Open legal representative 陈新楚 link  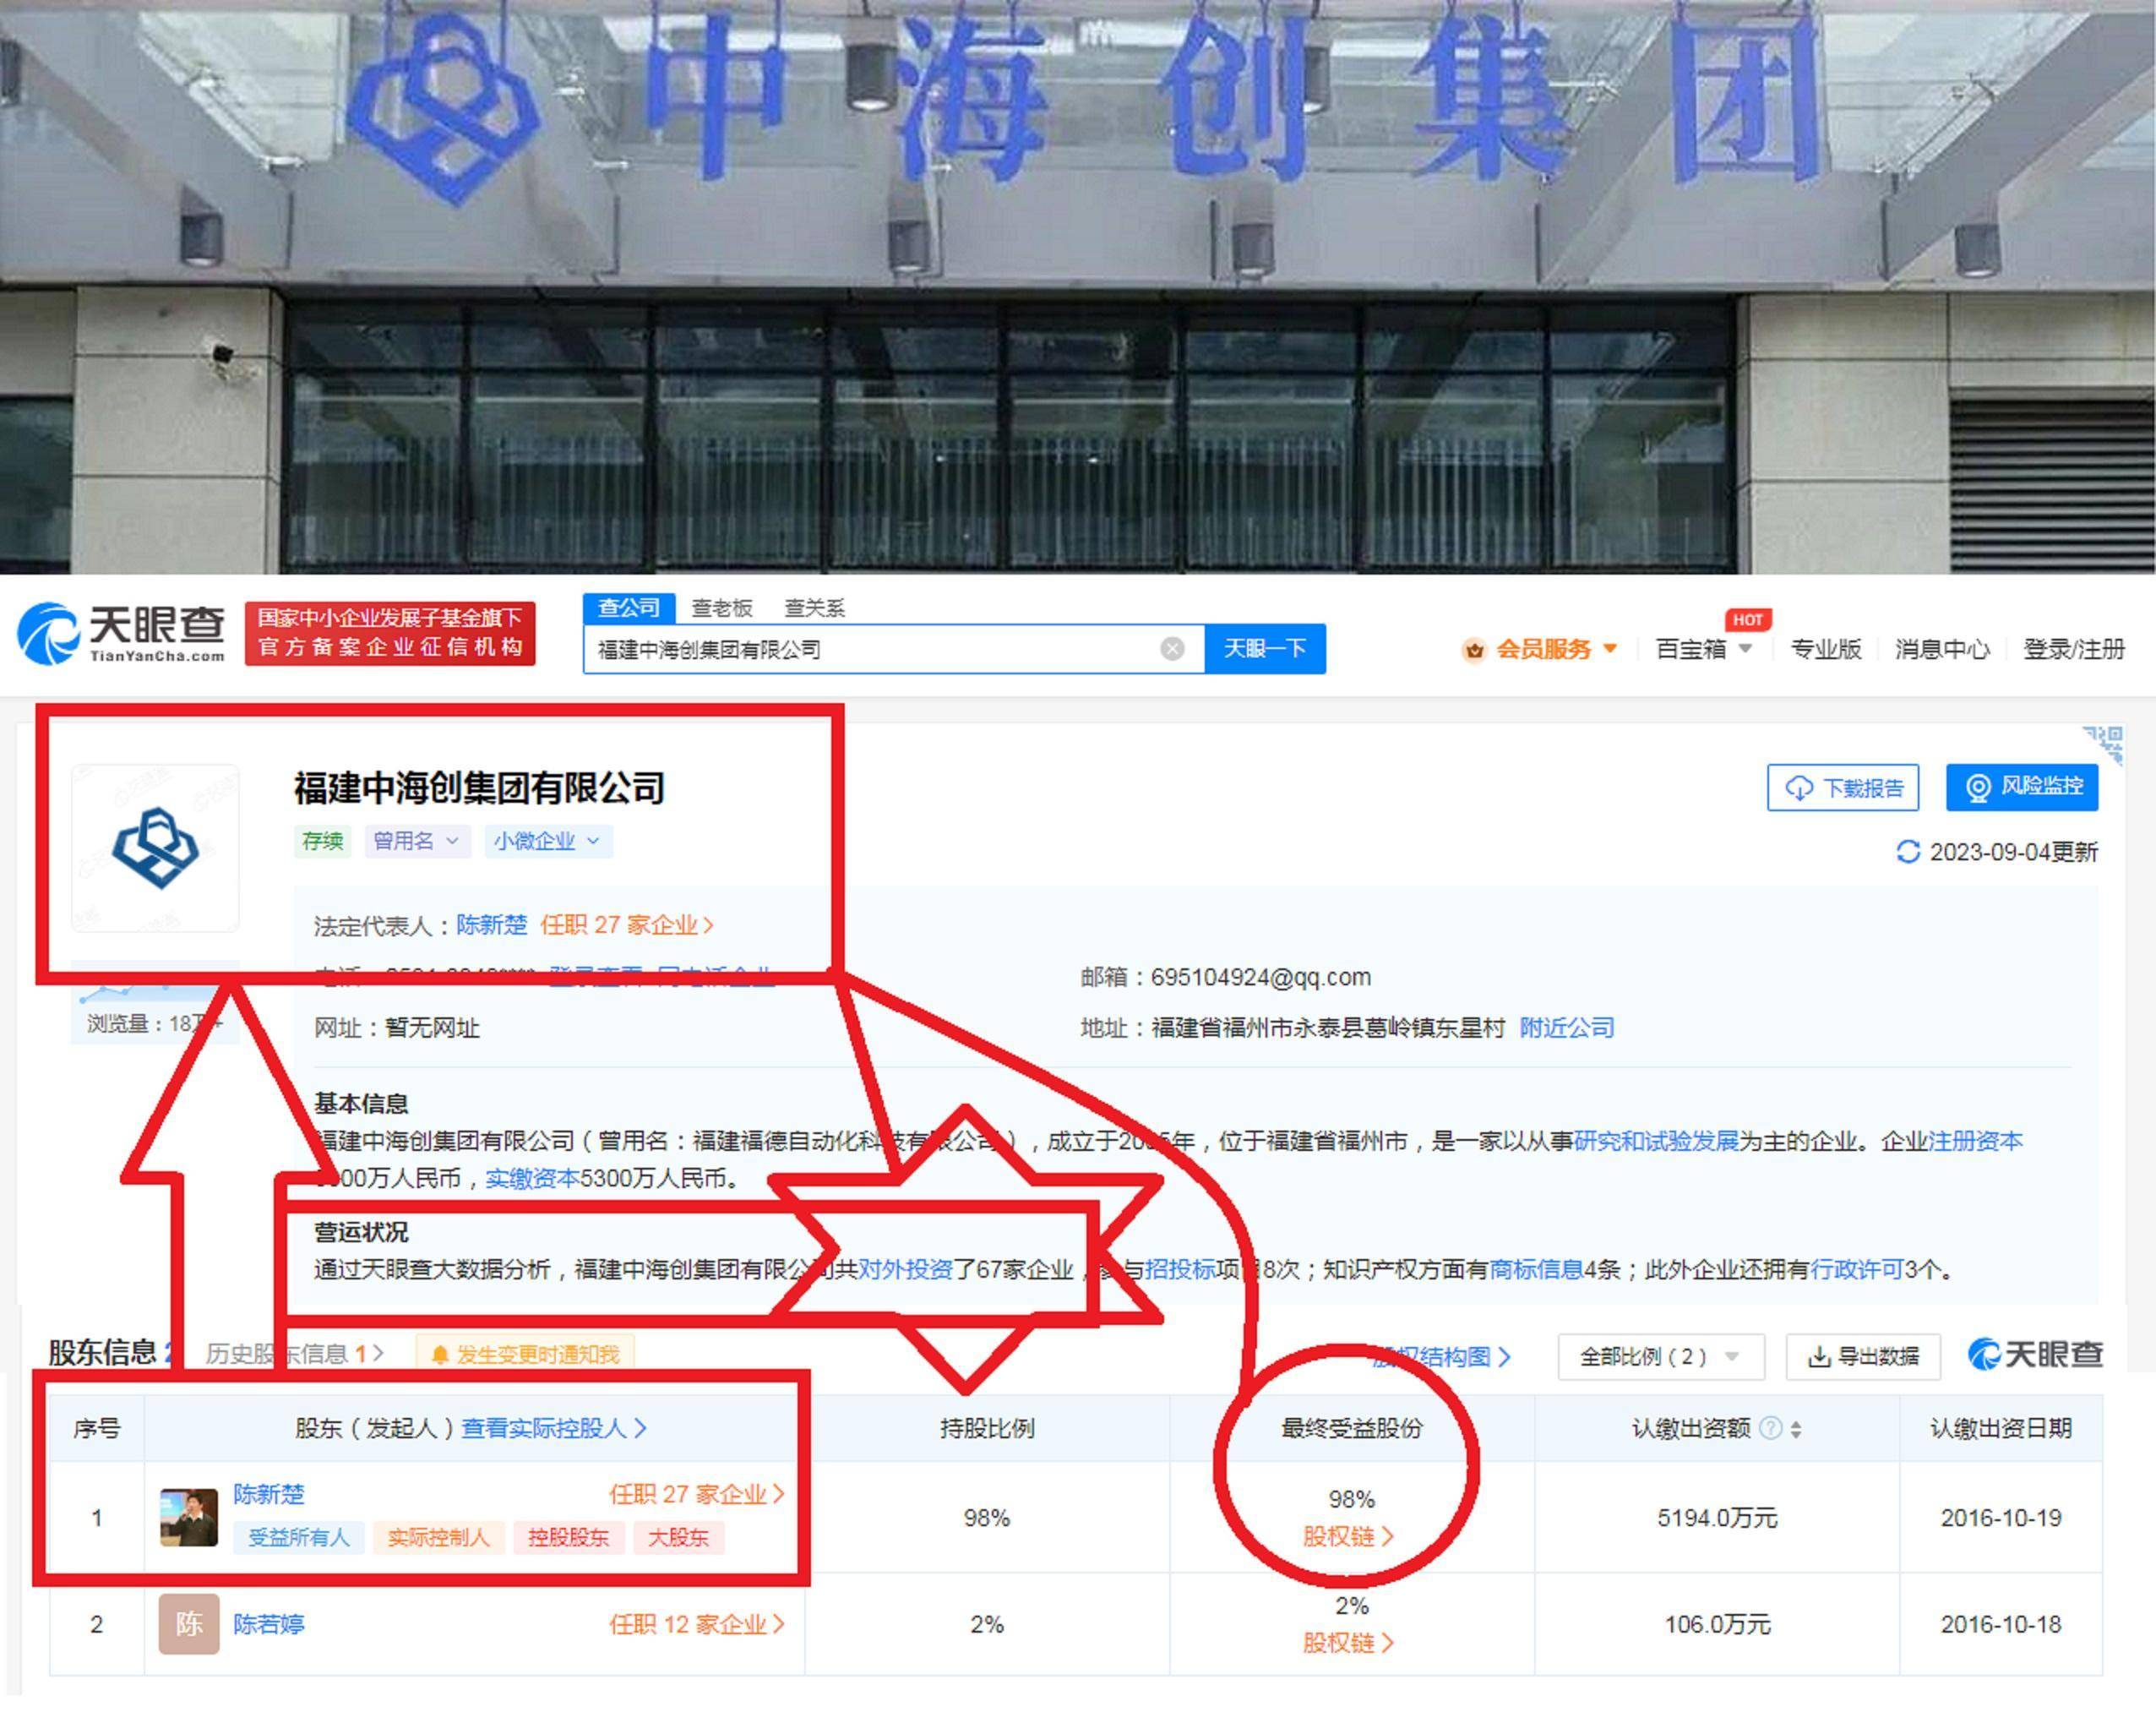(x=491, y=925)
